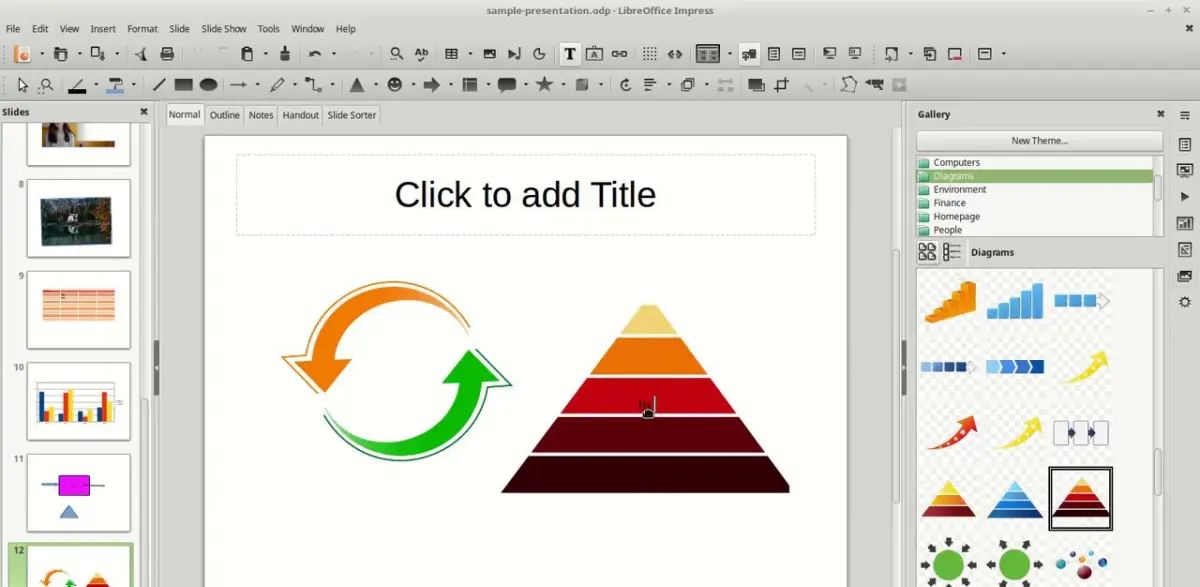The height and width of the screenshot is (587, 1200).
Task: Switch to Notes view tab
Action: (x=261, y=115)
